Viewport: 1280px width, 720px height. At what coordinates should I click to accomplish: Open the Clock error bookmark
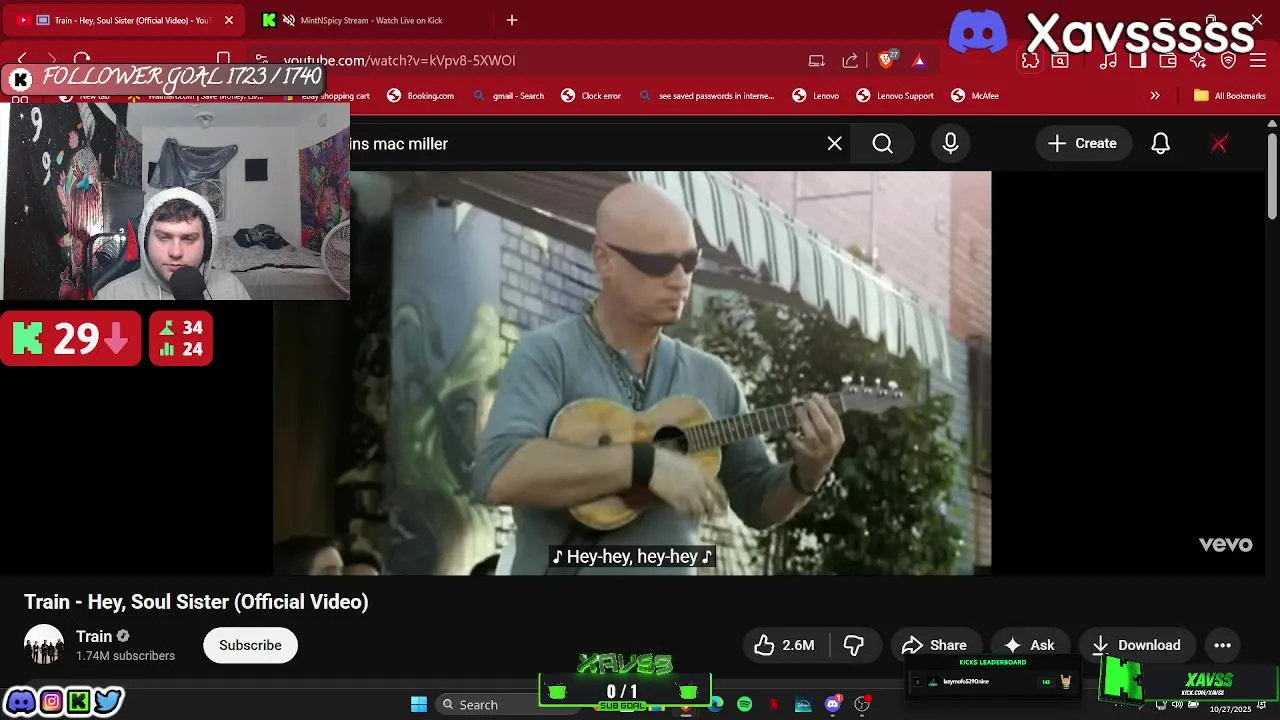click(x=591, y=96)
